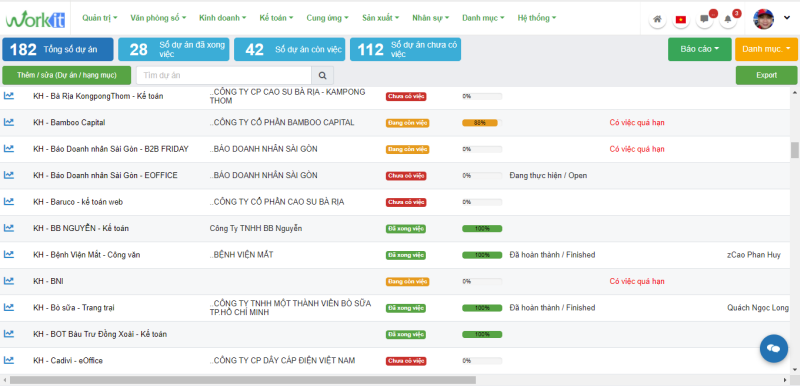Click the project name KH - Bamboo Capital
The height and width of the screenshot is (386, 800).
pos(69,122)
